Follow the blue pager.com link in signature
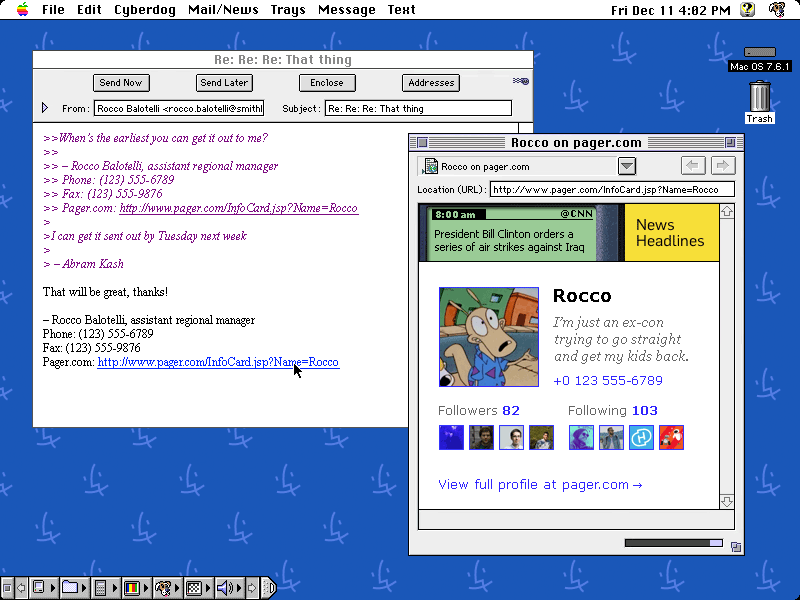 tap(218, 362)
